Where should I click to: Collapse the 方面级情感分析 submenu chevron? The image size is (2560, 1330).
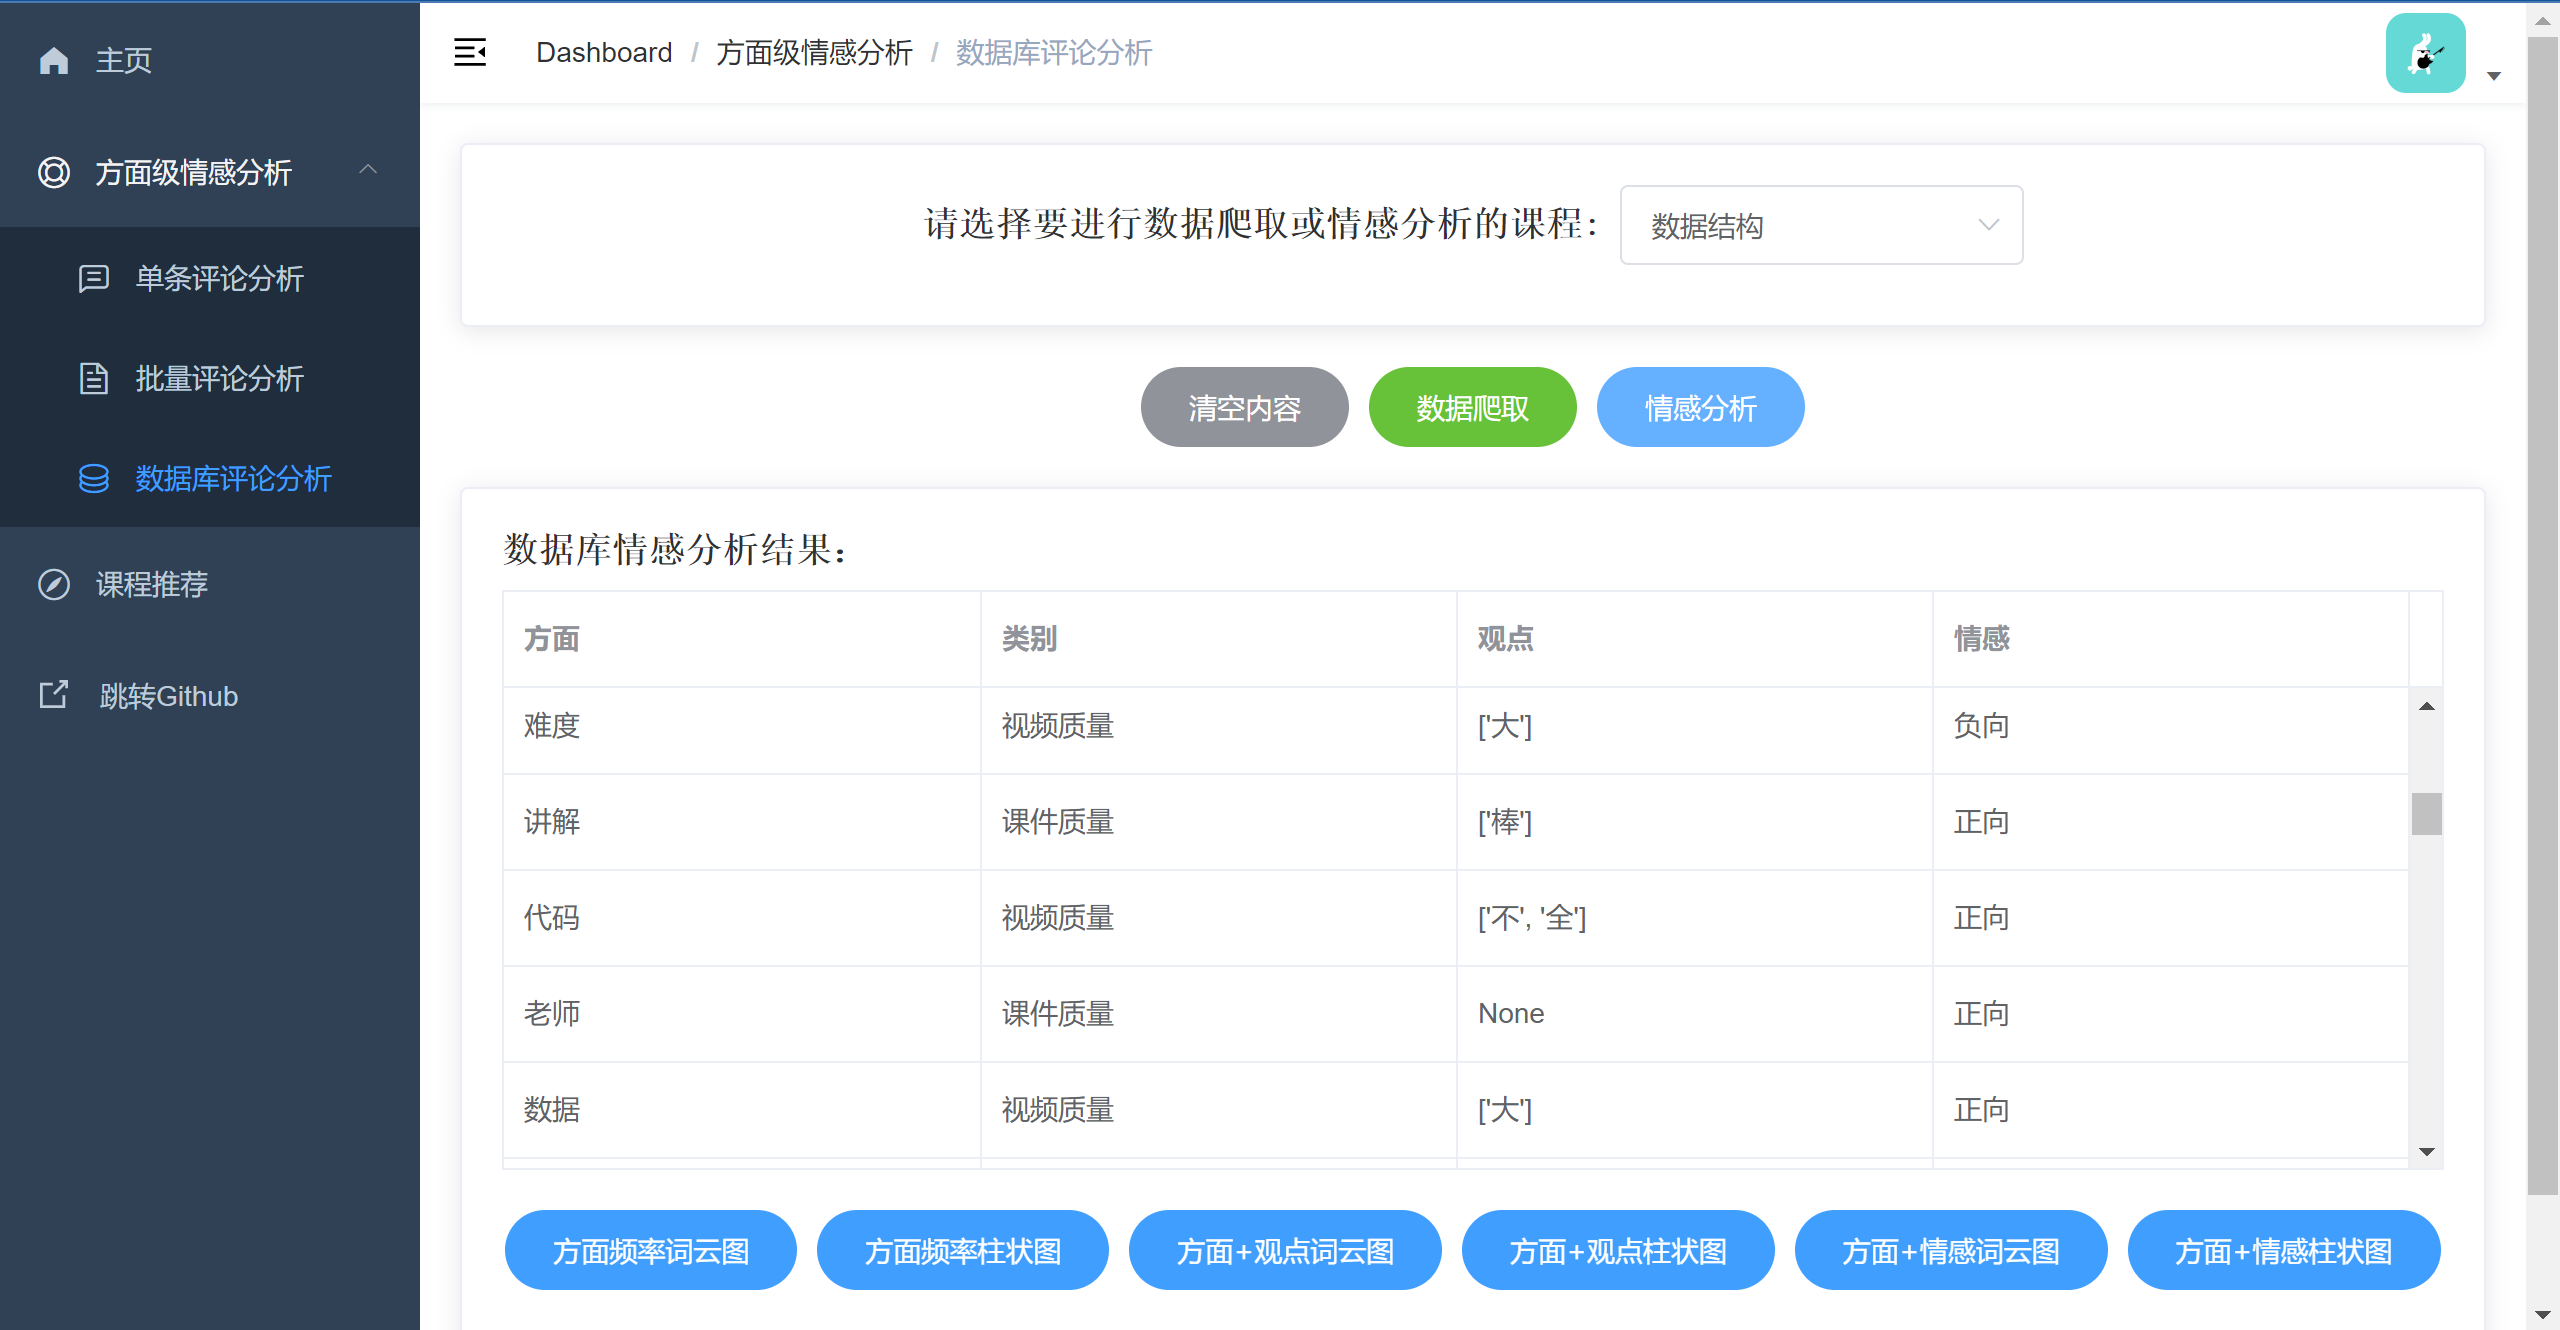pyautogui.click(x=368, y=170)
